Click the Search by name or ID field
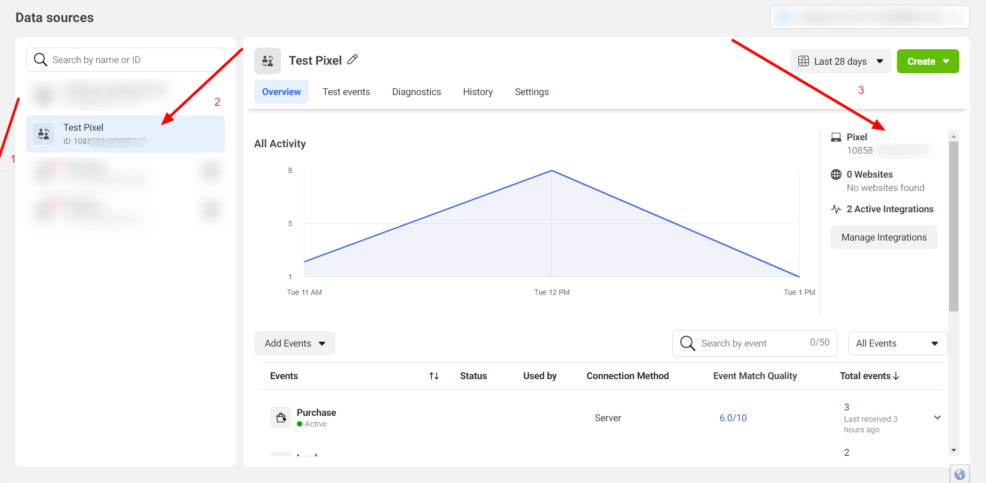 click(126, 60)
